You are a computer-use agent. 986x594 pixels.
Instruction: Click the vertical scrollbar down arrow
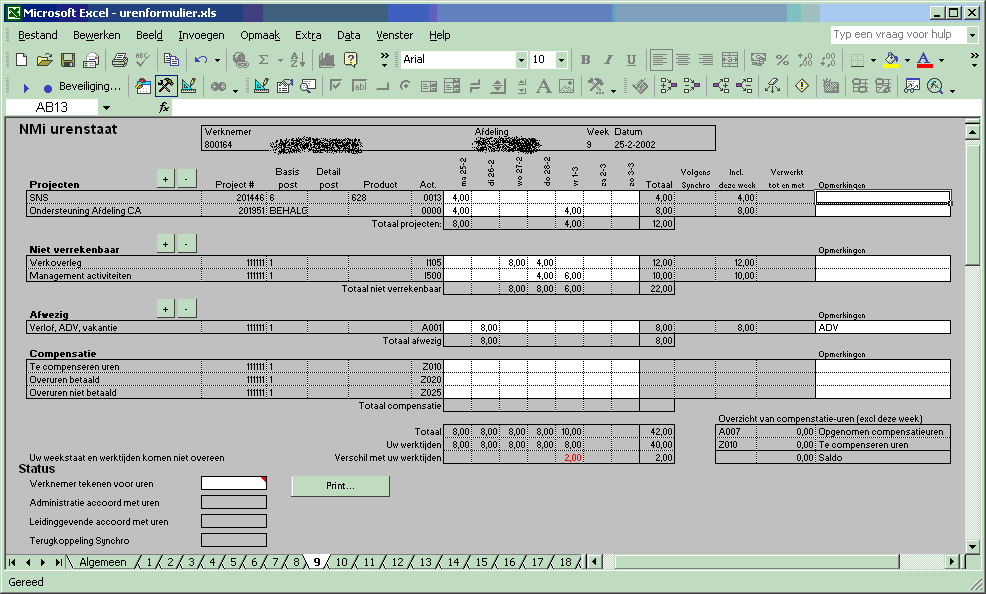tap(972, 546)
